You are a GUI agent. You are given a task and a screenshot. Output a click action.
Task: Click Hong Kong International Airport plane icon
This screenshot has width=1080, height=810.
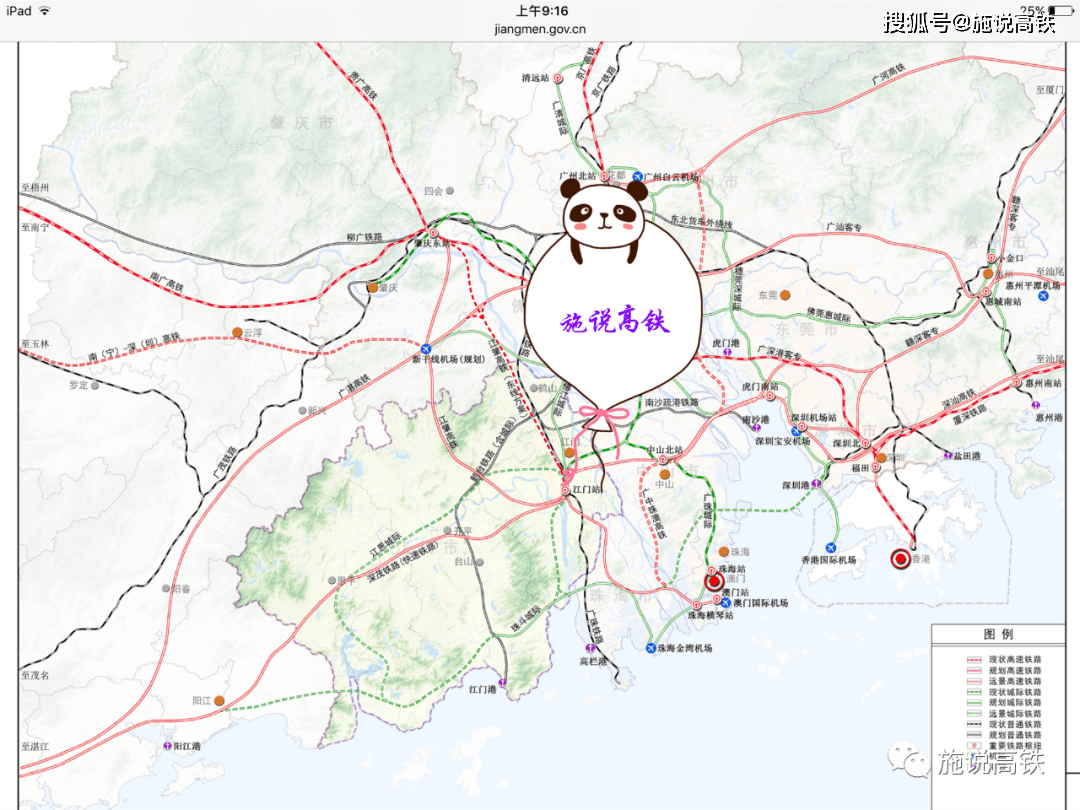(831, 547)
